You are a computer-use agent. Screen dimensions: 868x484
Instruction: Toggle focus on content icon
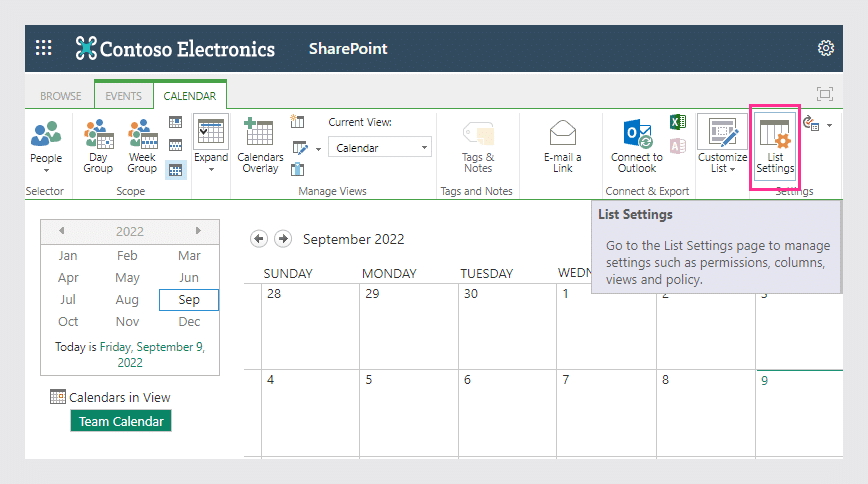pyautogui.click(x=825, y=94)
